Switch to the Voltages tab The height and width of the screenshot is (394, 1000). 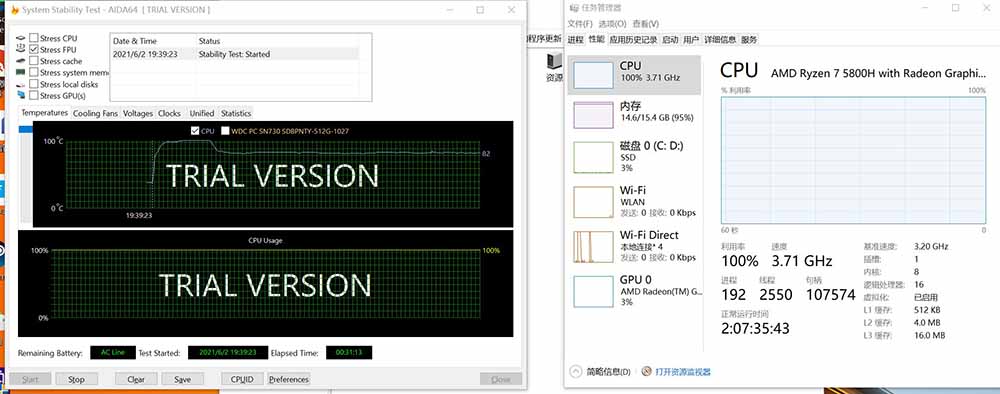click(x=138, y=113)
